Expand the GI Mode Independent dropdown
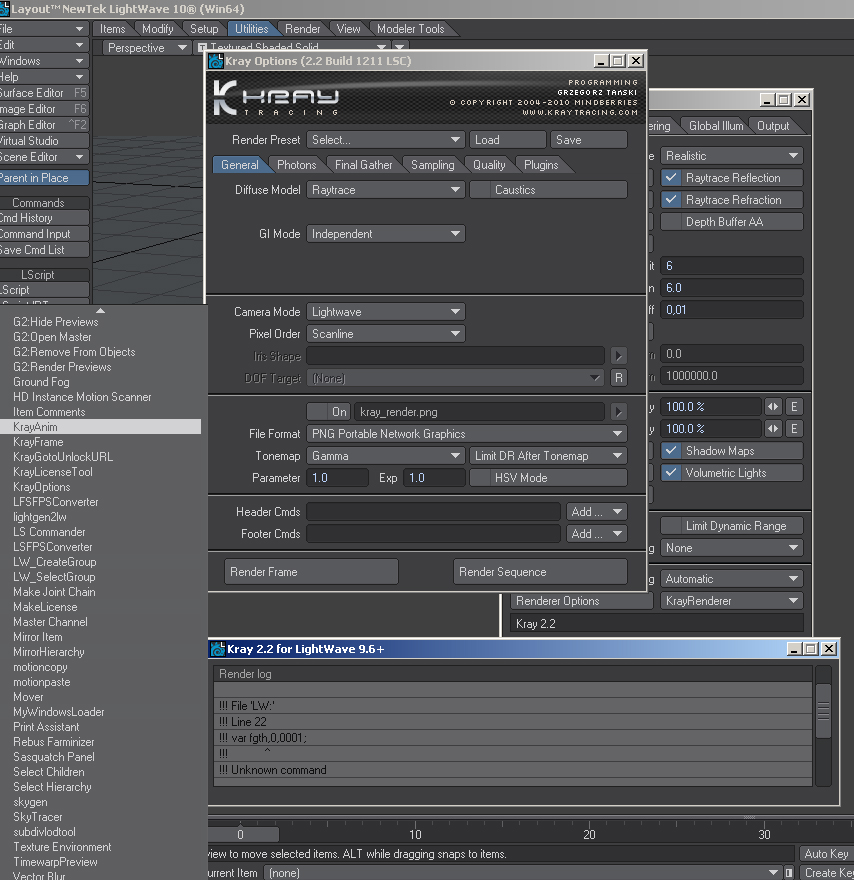Screen dimensions: 854x880 pos(385,233)
